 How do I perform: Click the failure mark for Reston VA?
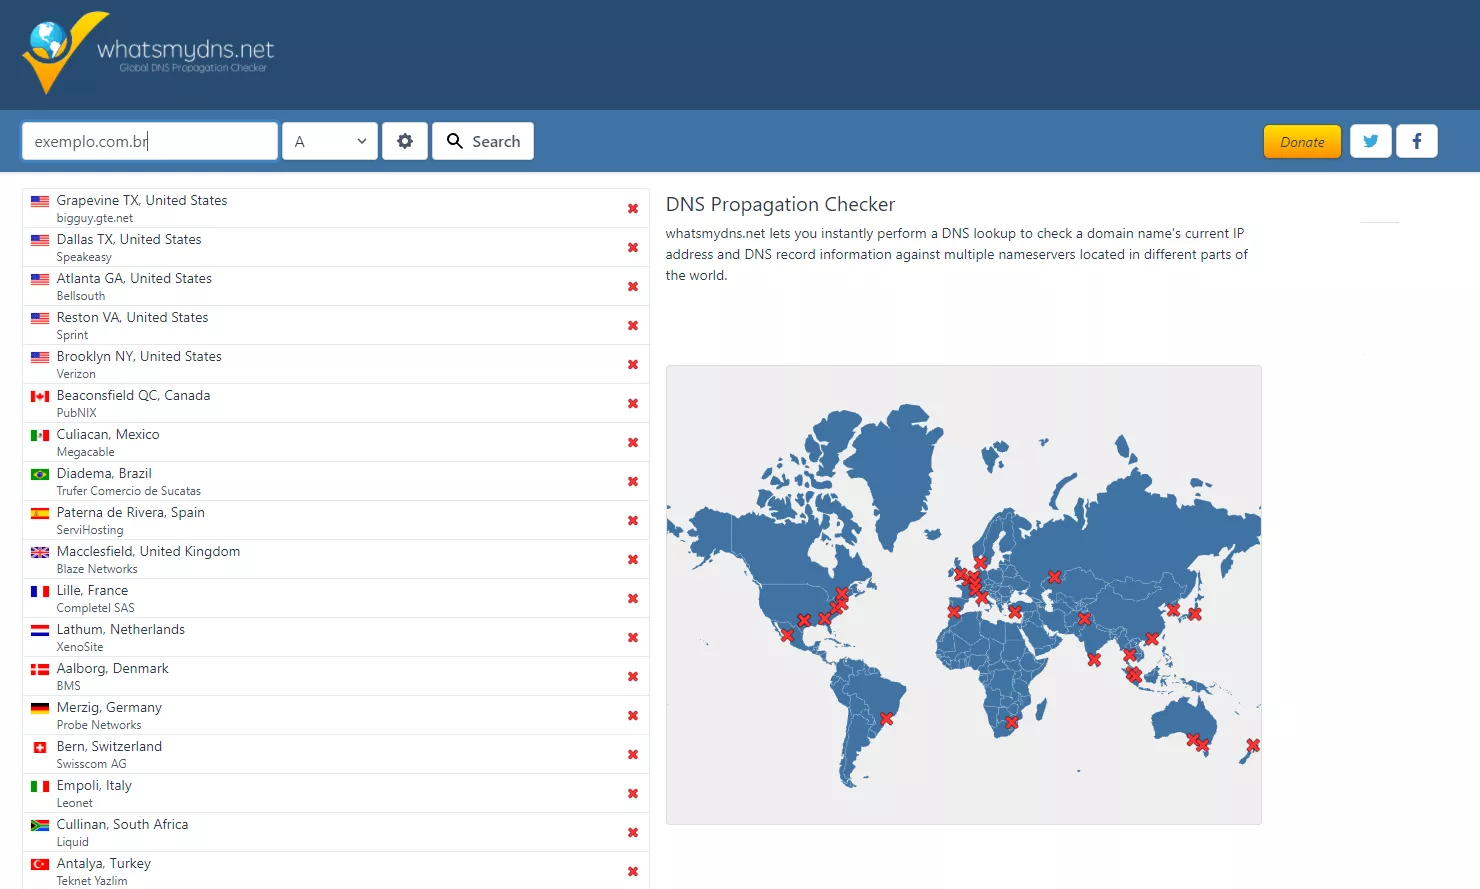pos(633,325)
